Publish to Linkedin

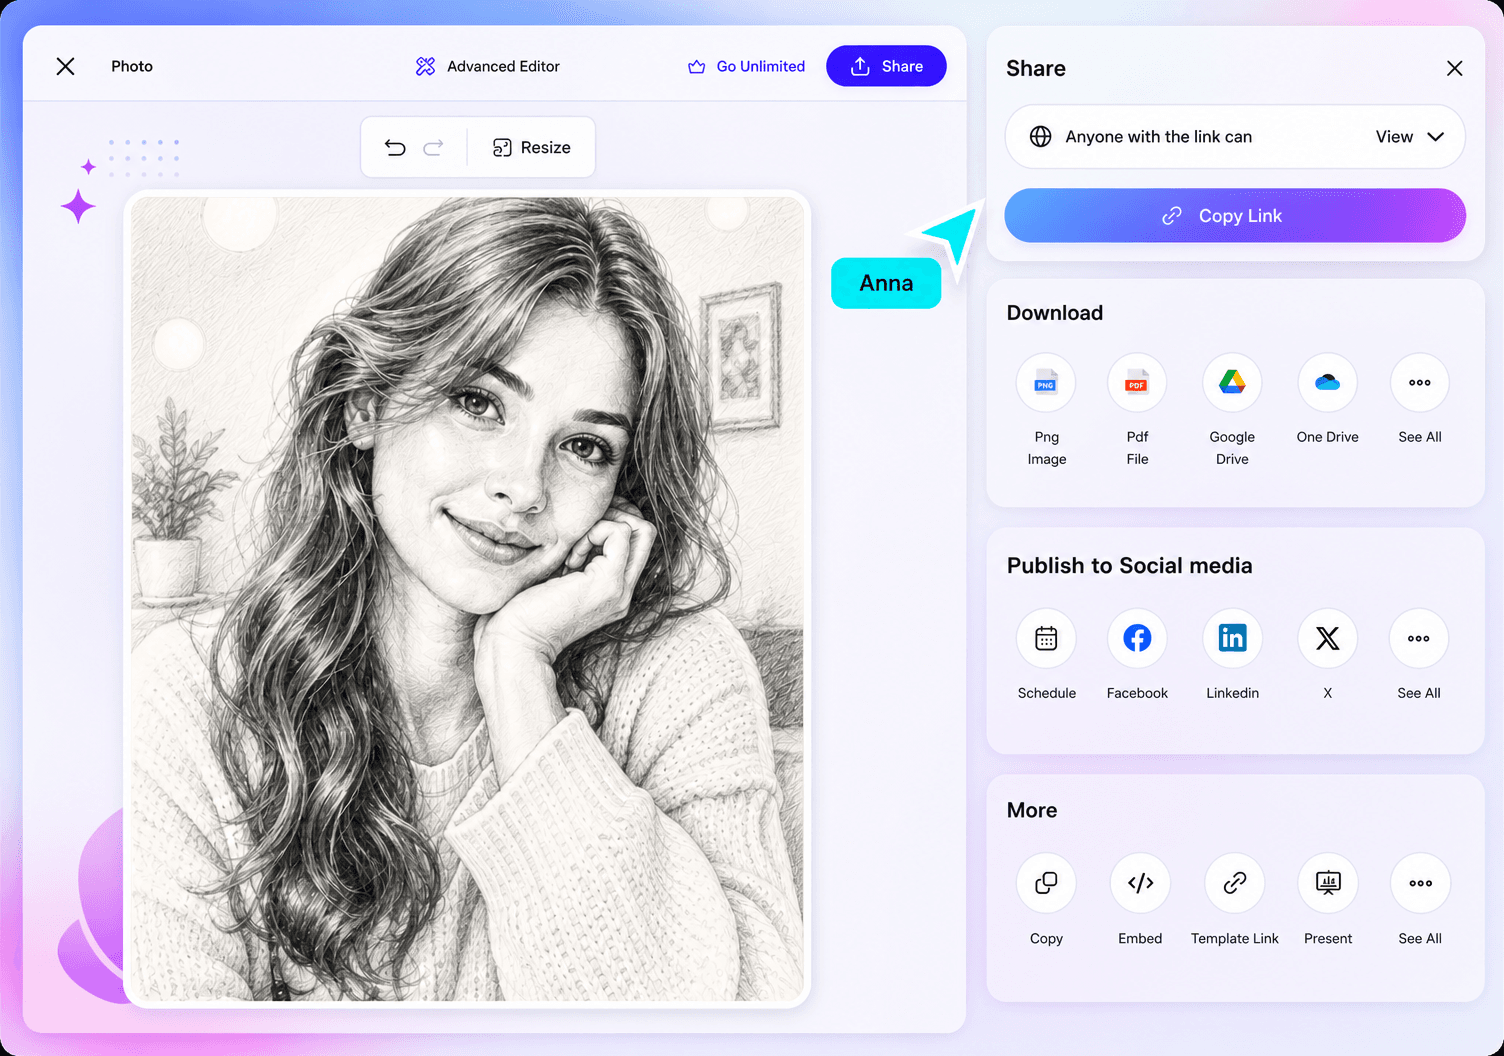click(1232, 638)
